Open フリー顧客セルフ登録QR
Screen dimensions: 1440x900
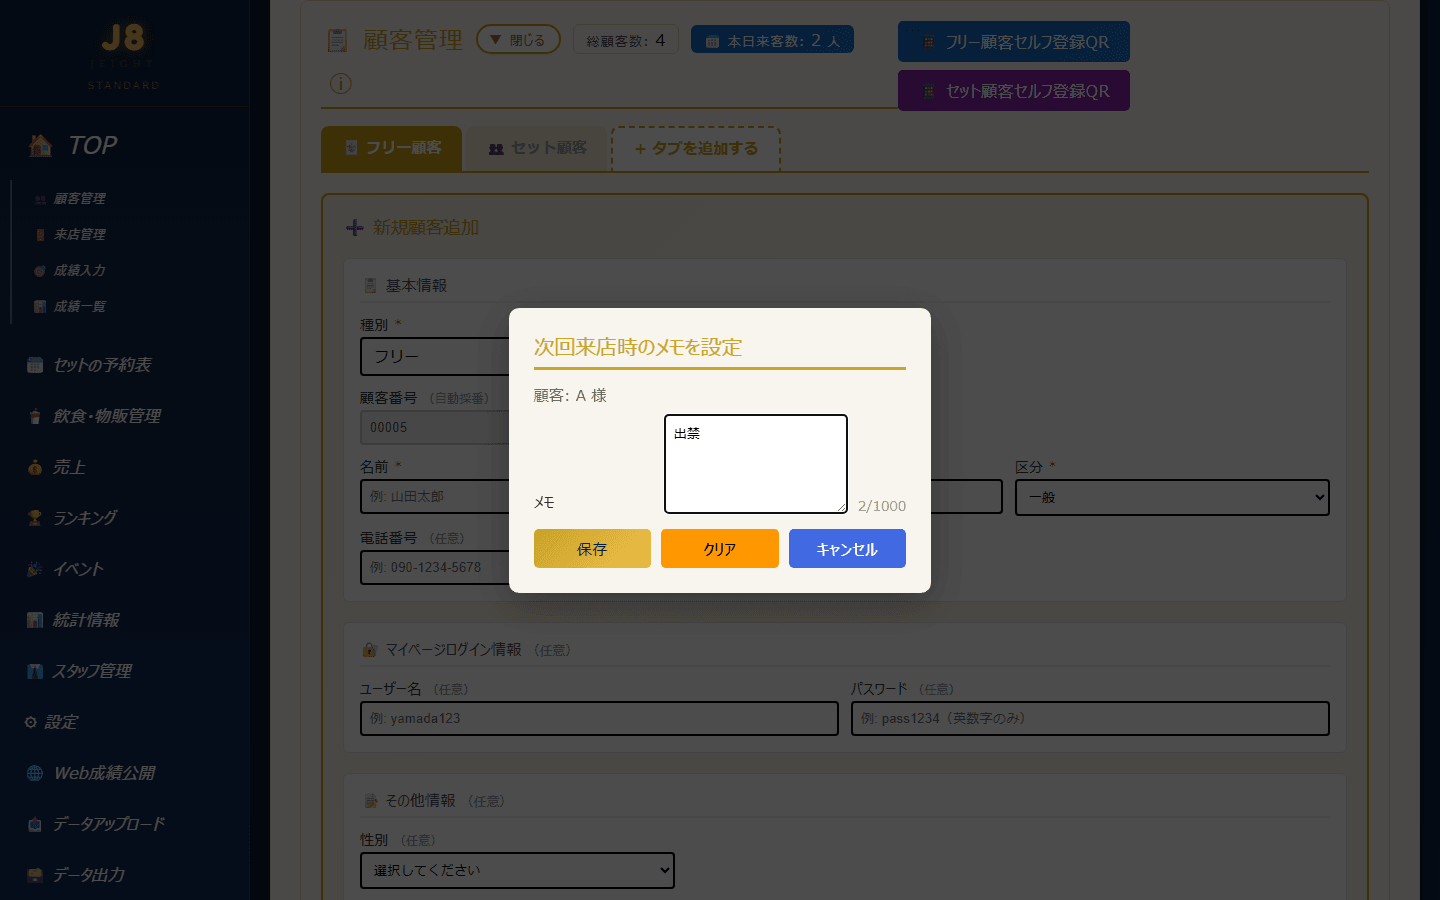tap(1014, 42)
